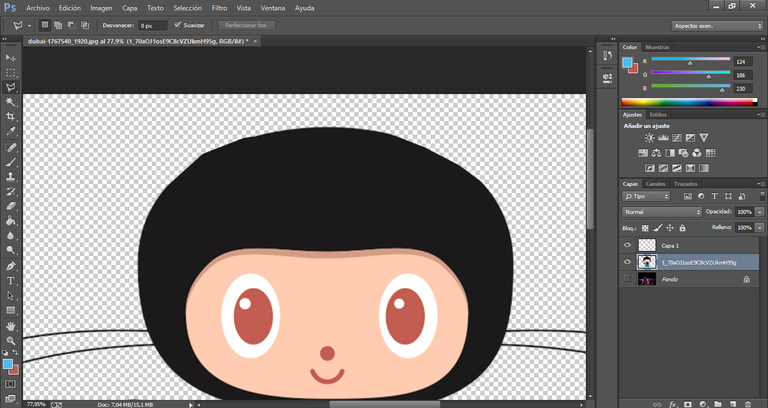The width and height of the screenshot is (768, 408).
Task: Toggle the Suavizar checkbox
Action: pos(175,24)
